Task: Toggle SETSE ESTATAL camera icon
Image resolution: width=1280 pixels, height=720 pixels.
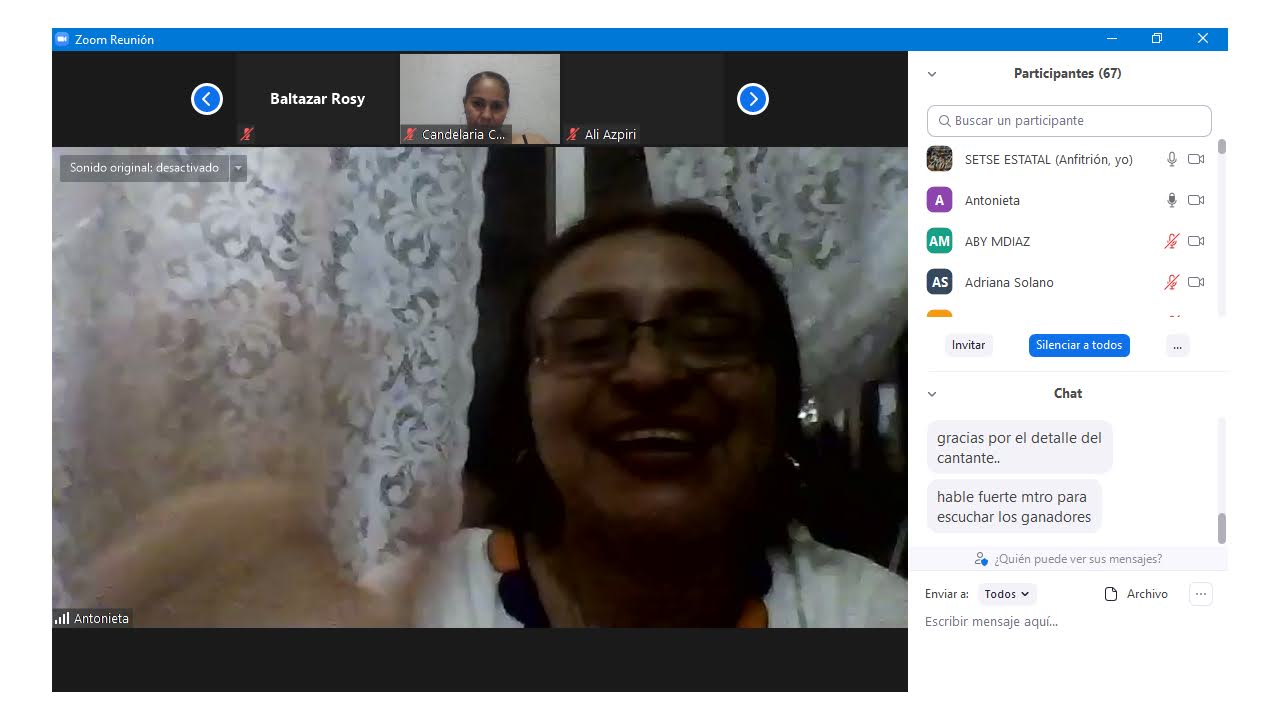Action: (1196, 159)
